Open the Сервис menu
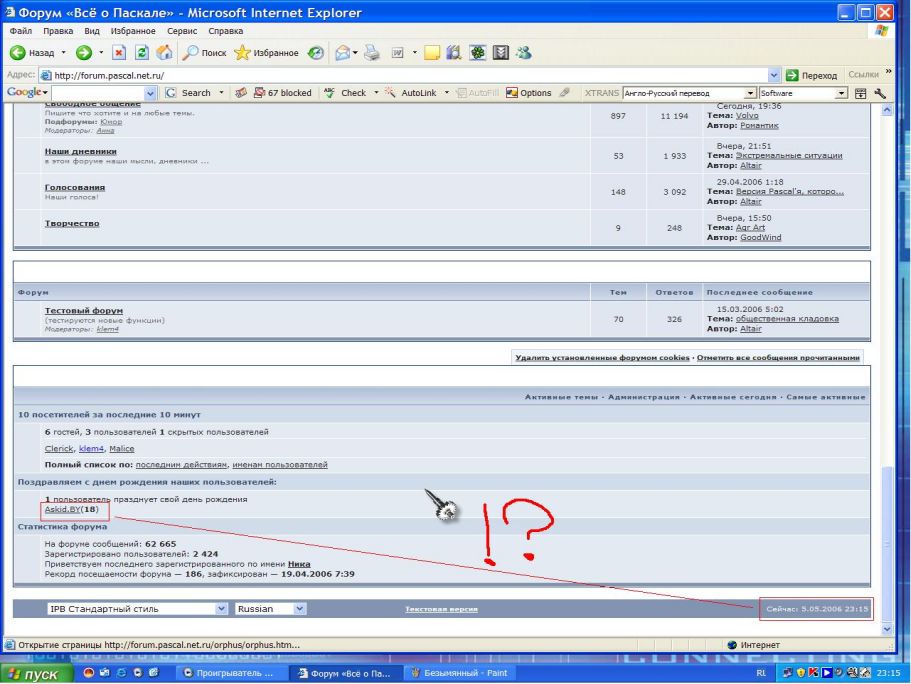 point(183,31)
